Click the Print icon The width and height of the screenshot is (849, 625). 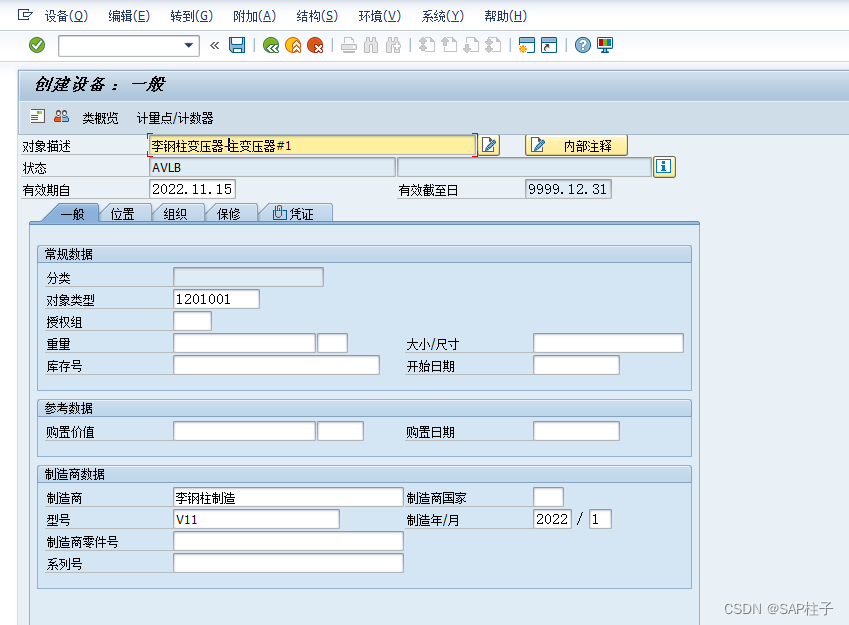349,45
